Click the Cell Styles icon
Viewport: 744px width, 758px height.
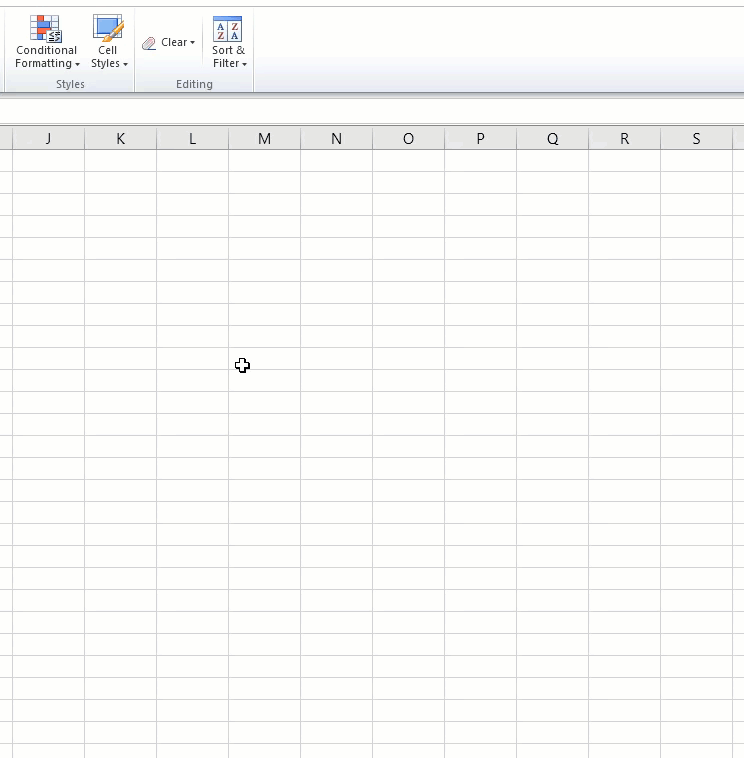coord(108,28)
